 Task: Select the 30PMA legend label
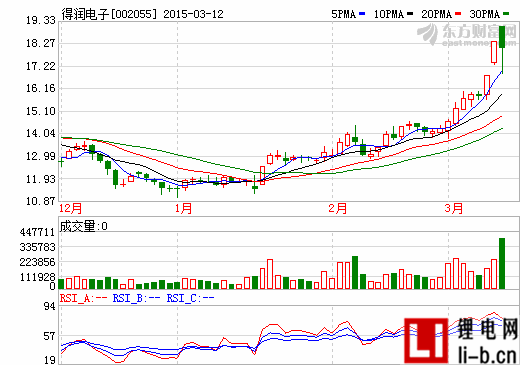[485, 14]
